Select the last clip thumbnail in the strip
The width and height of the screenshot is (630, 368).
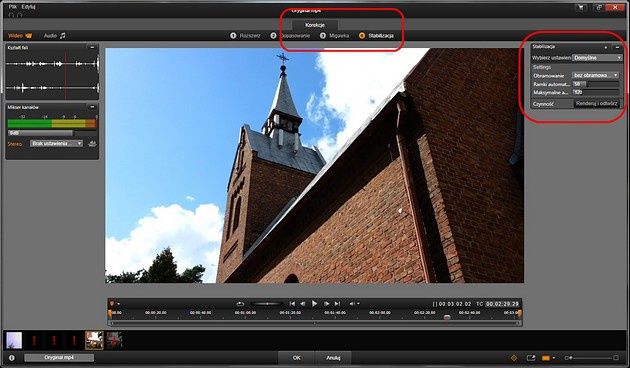point(114,341)
